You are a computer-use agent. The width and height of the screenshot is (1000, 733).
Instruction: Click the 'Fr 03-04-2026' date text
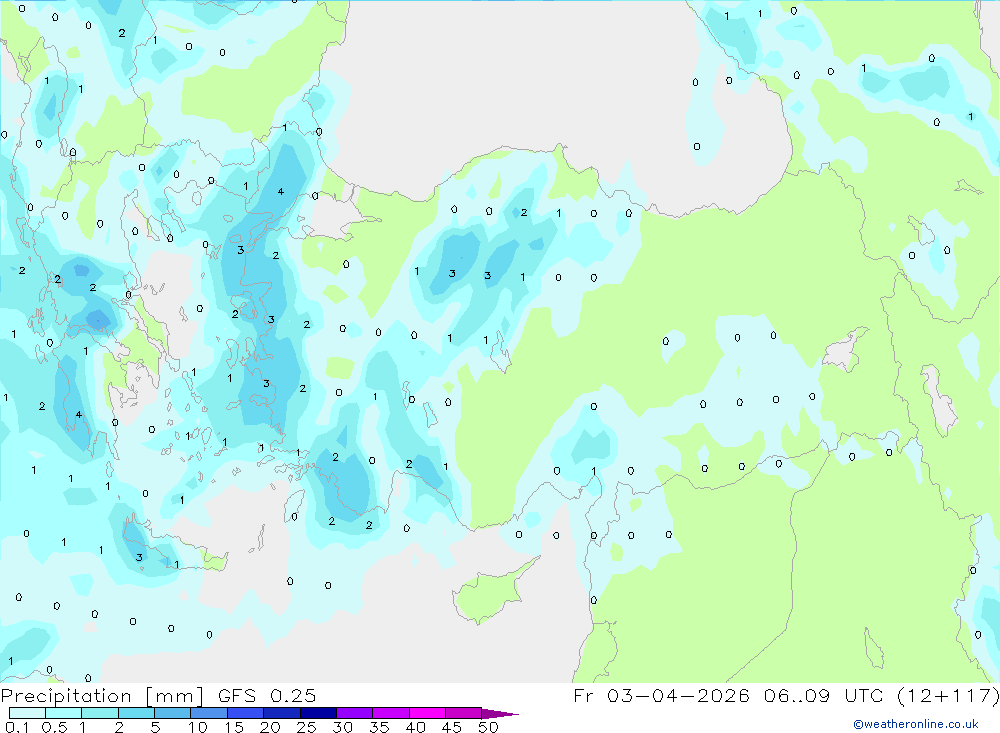pyautogui.click(x=661, y=695)
